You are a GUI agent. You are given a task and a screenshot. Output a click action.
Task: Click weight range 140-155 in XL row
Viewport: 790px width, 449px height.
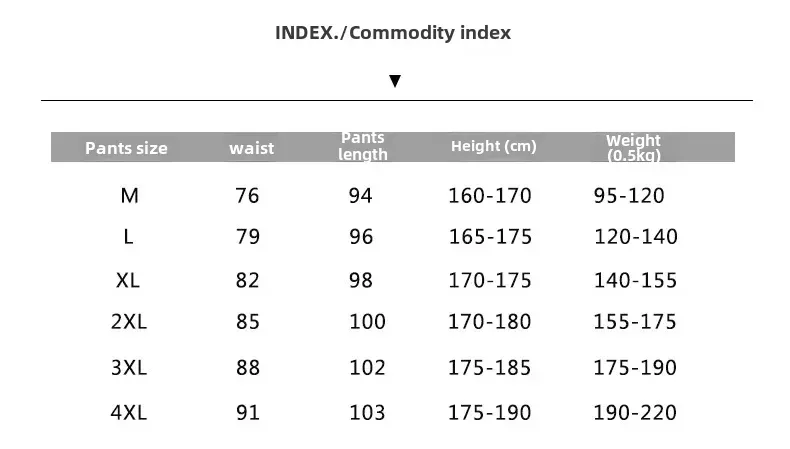635,280
